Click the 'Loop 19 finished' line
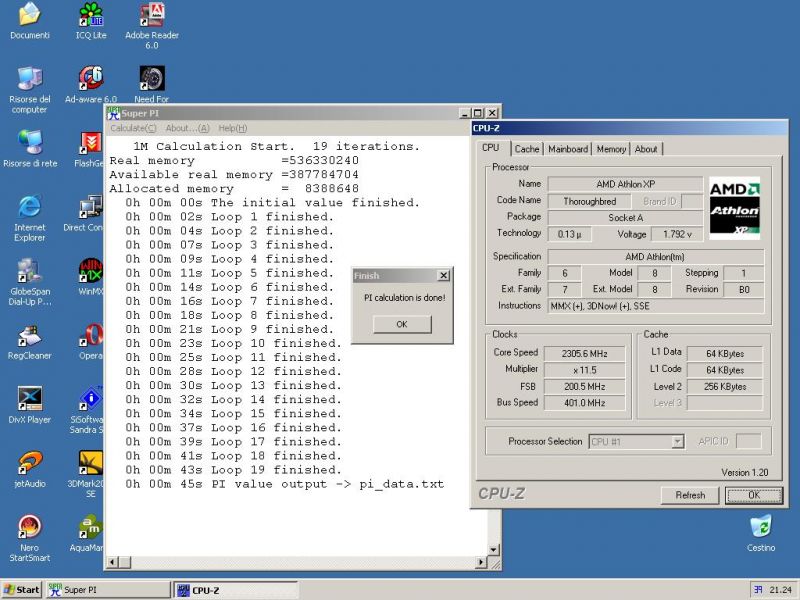This screenshot has height=600, width=800. point(233,470)
